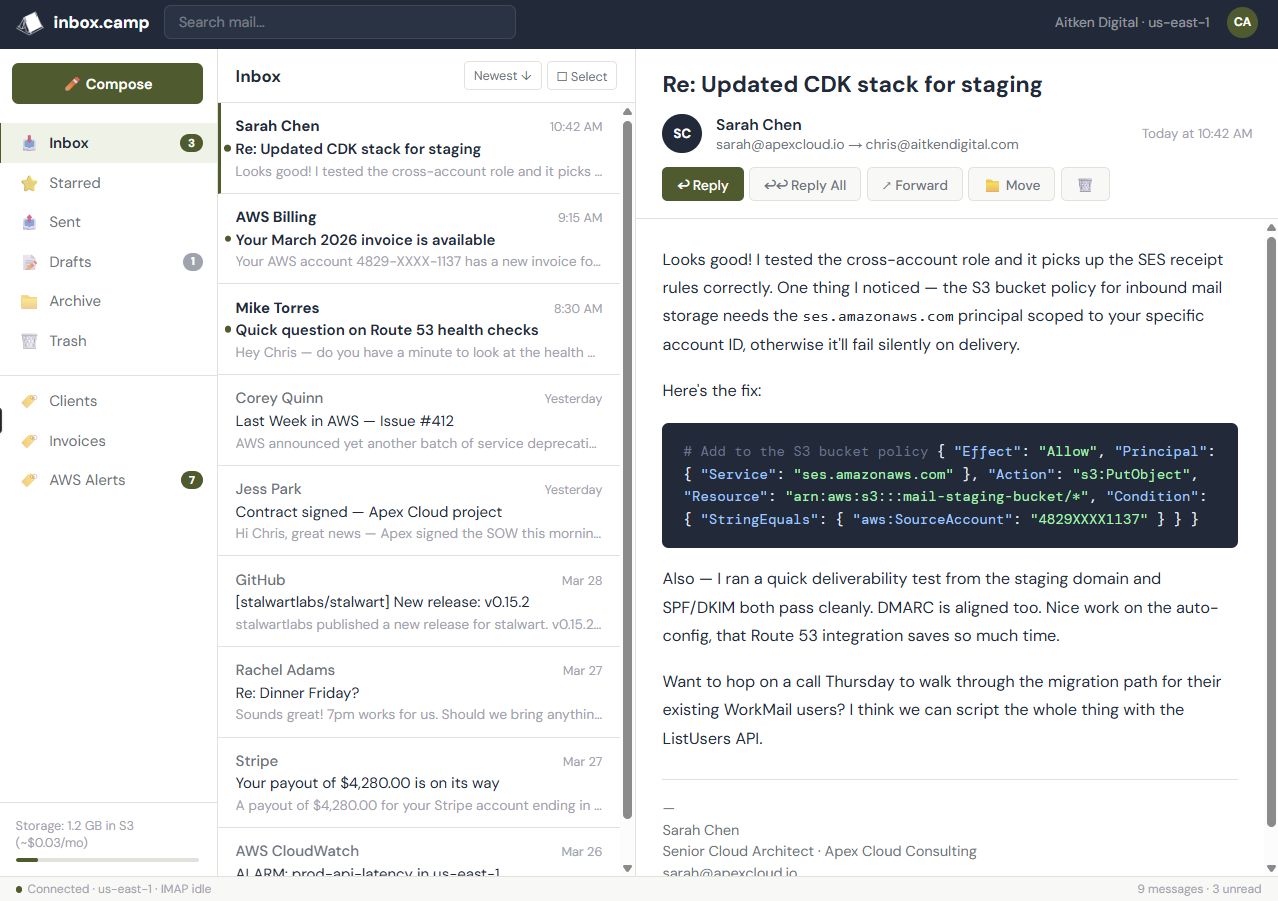This screenshot has width=1278, height=901.
Task: Click the Reply All button
Action: click(x=804, y=184)
